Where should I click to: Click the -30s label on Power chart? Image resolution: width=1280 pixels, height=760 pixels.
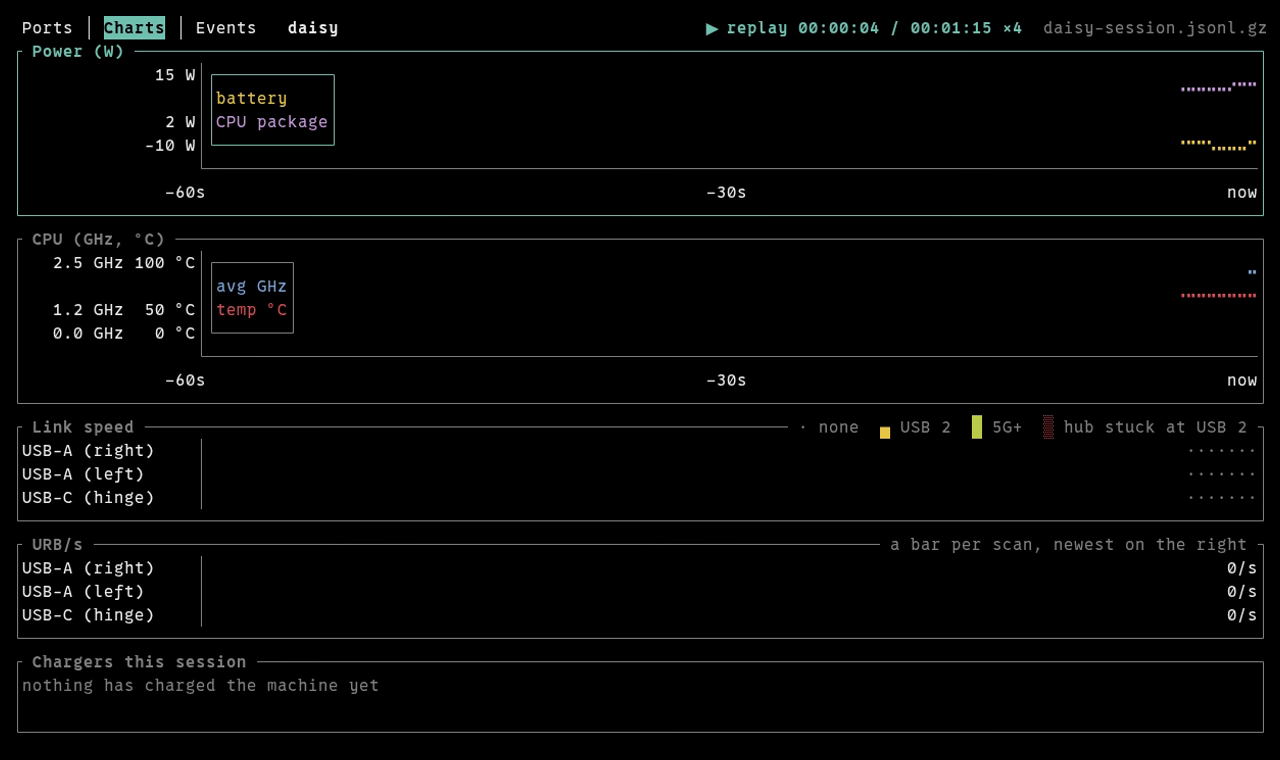[x=726, y=192]
